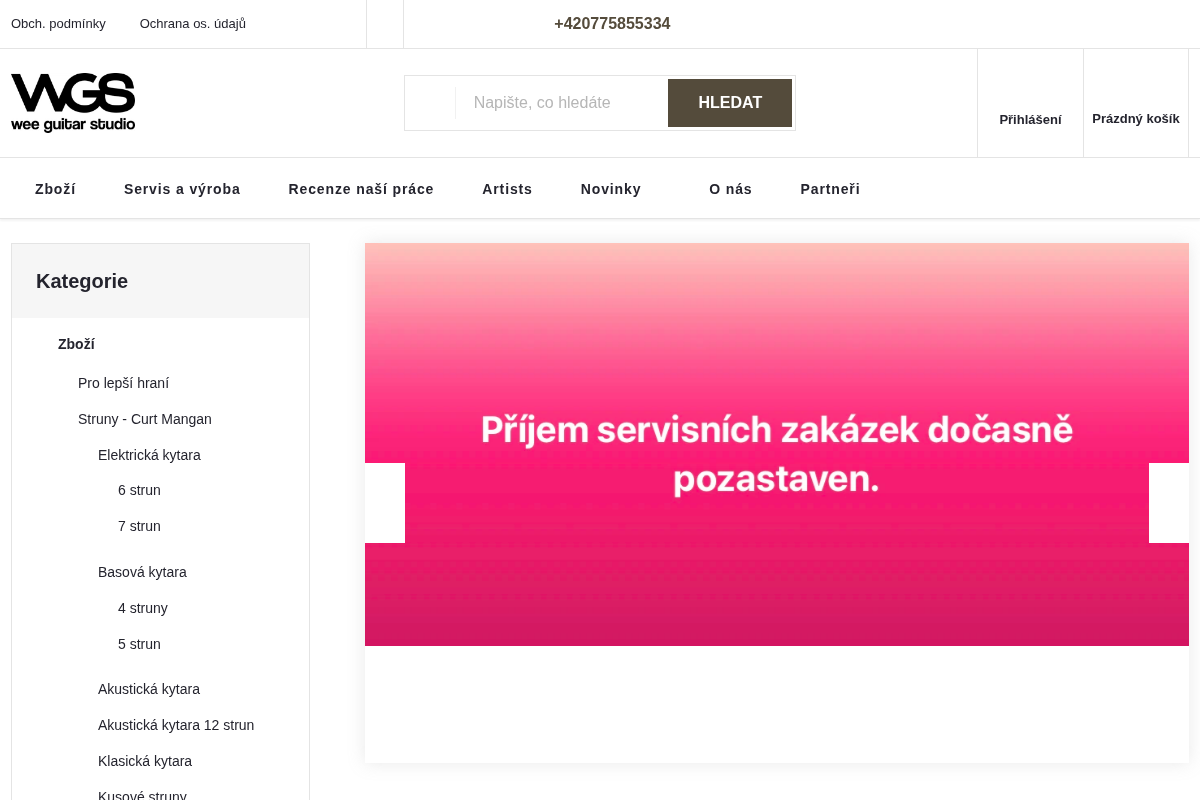Viewport: 1200px width, 800px height.
Task: Open the Přihlášení login link
Action: (1030, 119)
